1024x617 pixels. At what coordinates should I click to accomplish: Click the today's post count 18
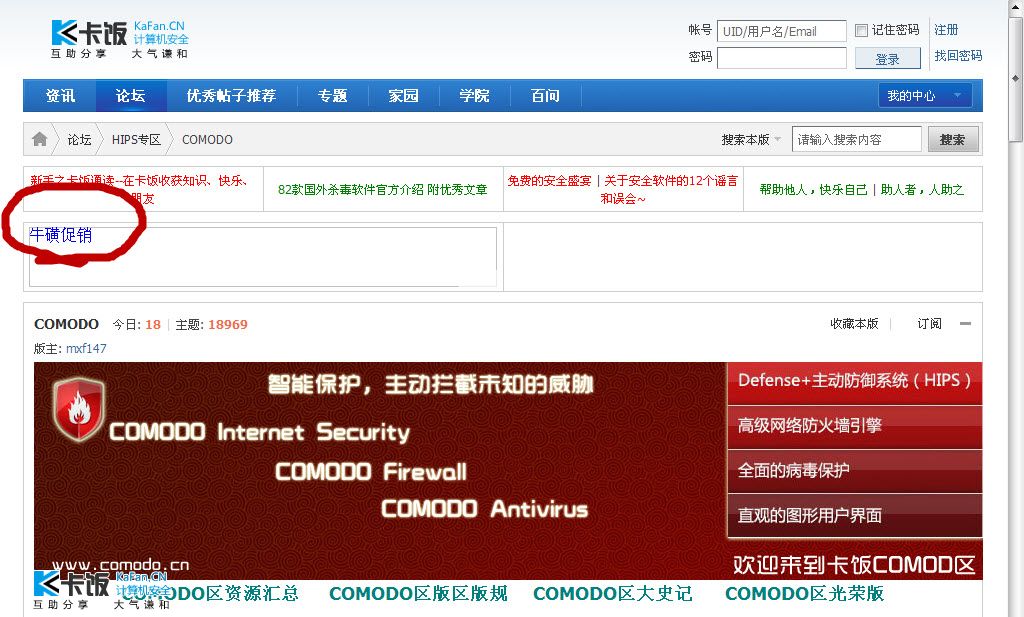tap(153, 324)
